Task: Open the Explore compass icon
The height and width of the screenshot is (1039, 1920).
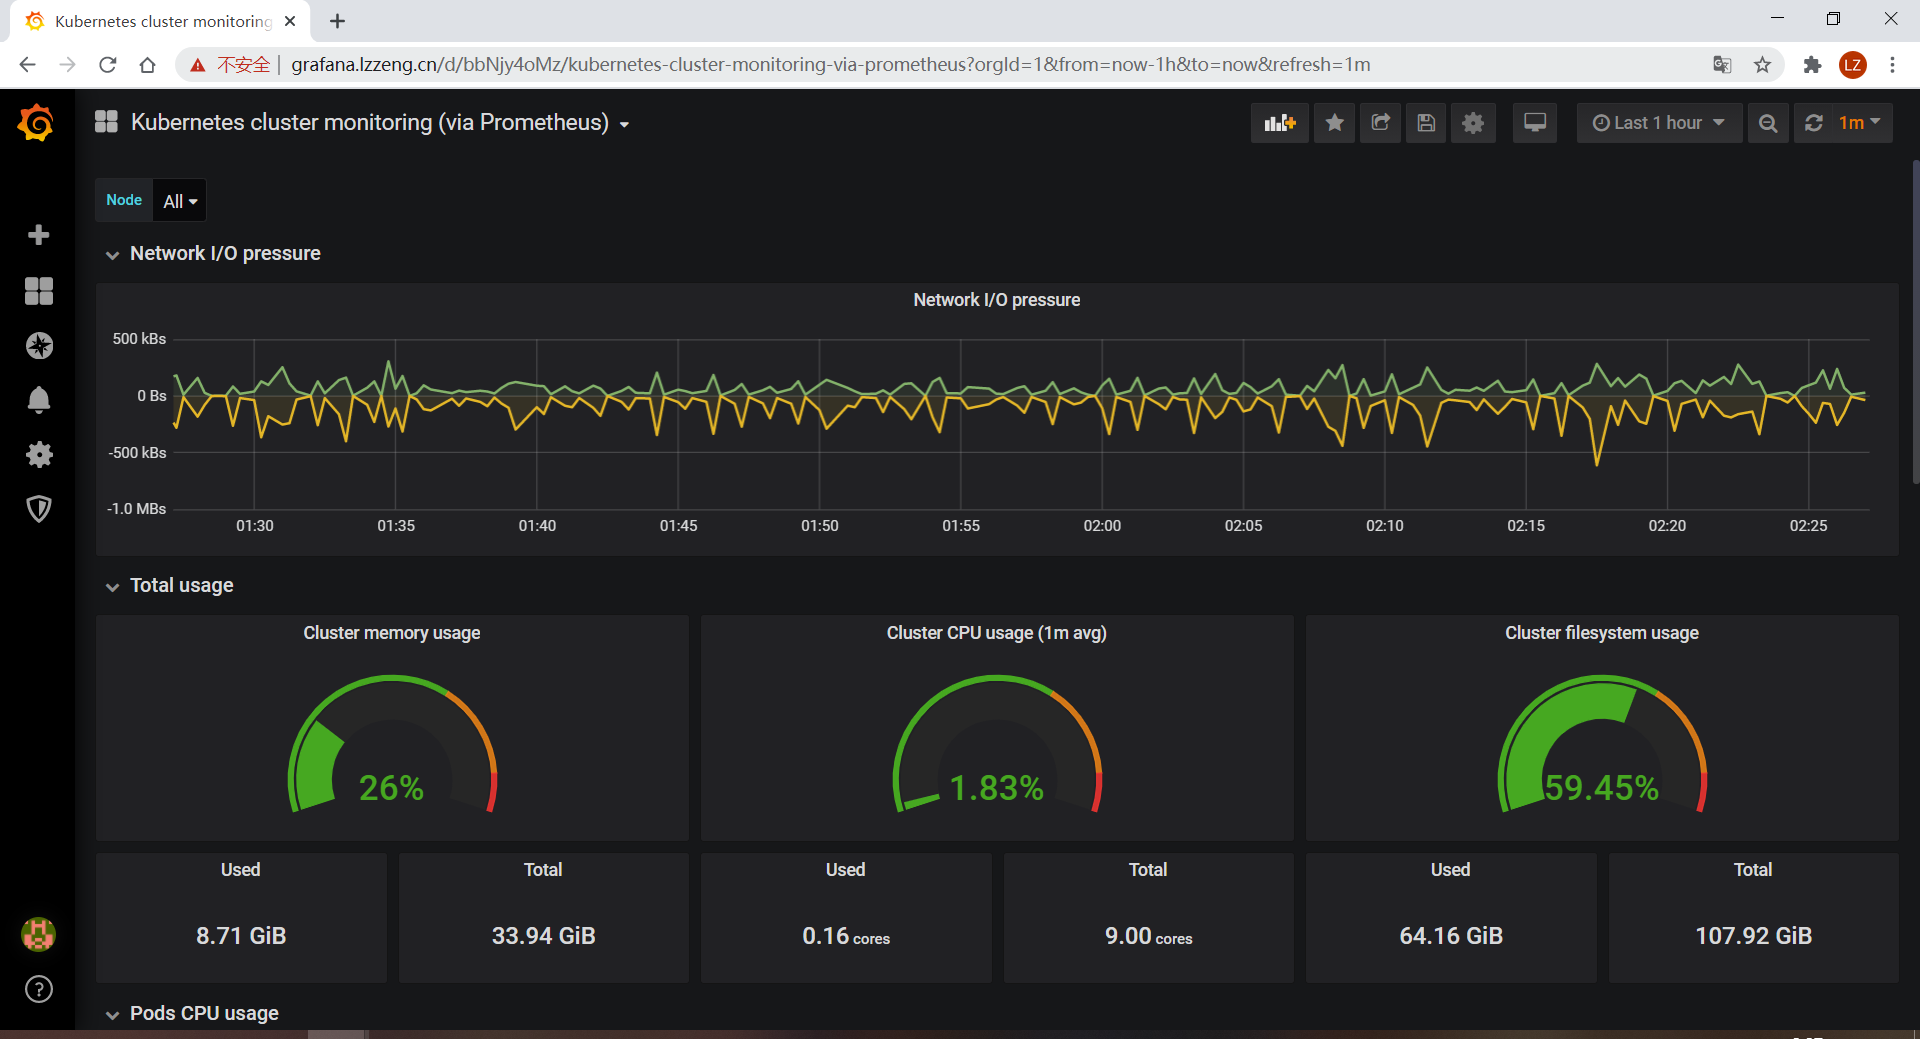Action: click(38, 346)
